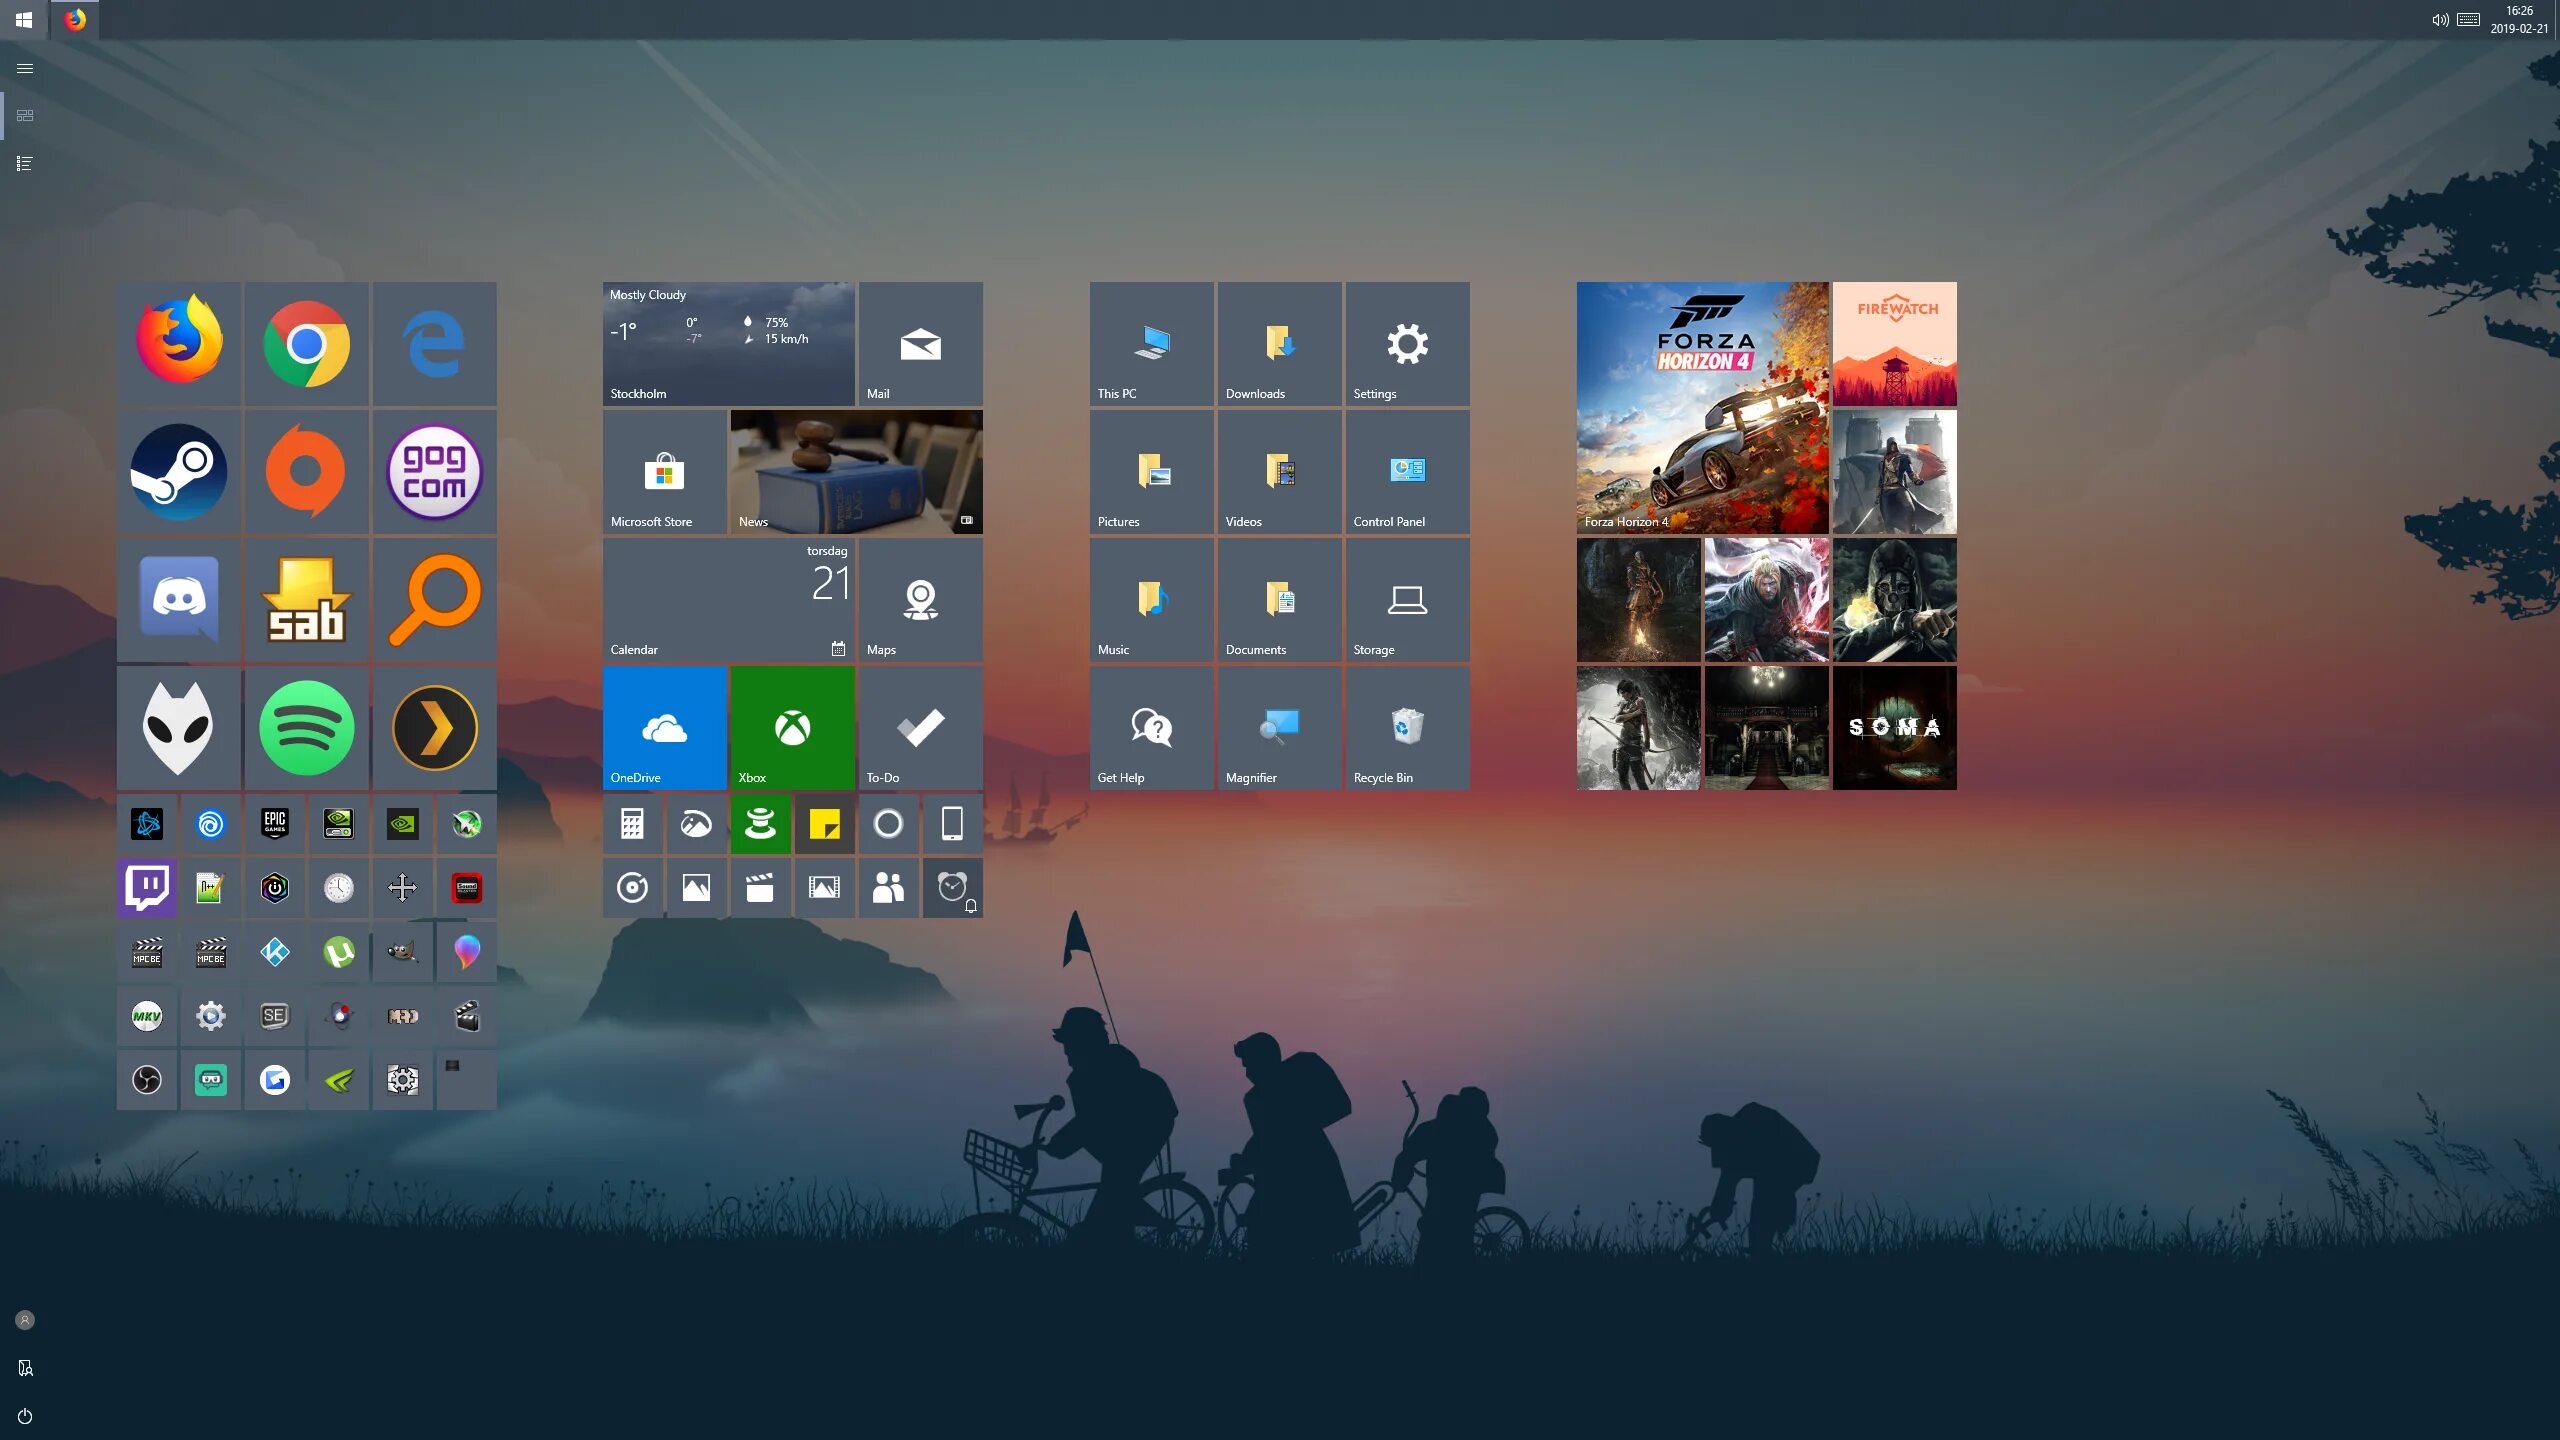
Task: Open the GOG.com launcher tile
Action: pyautogui.click(x=434, y=471)
